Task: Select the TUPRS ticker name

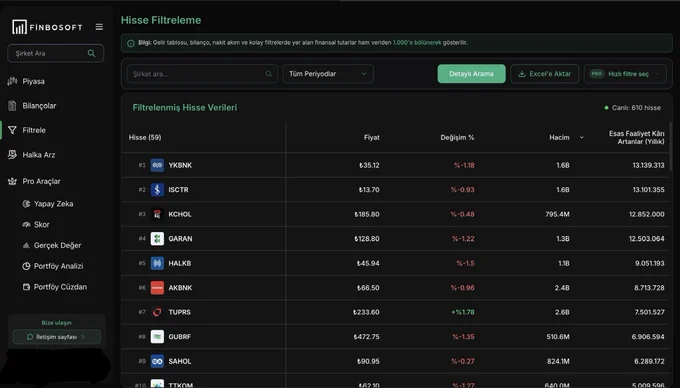Action: 180,312
